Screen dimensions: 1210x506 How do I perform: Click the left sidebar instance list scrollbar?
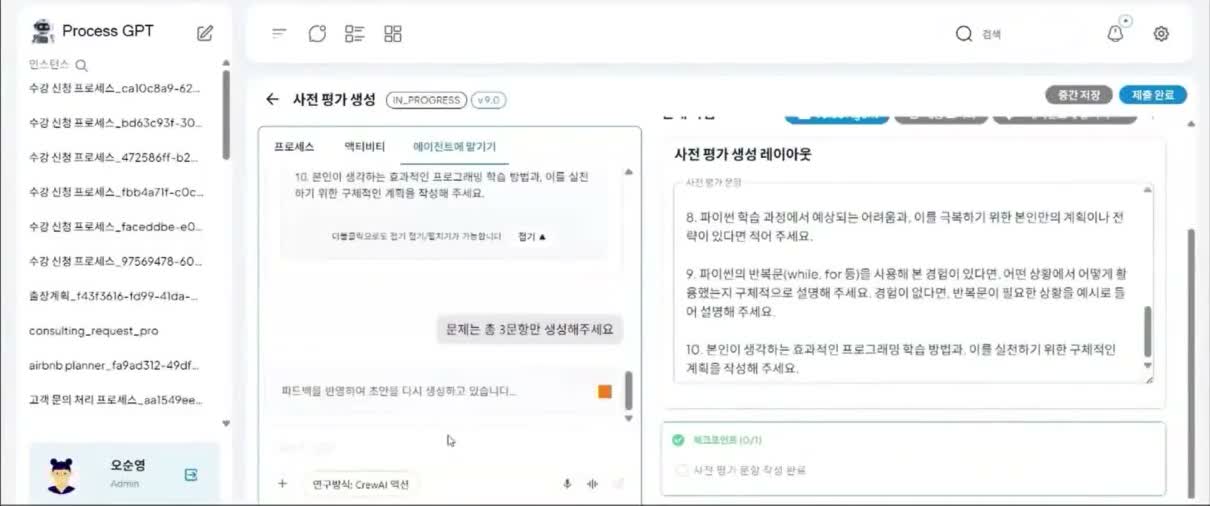[226, 115]
